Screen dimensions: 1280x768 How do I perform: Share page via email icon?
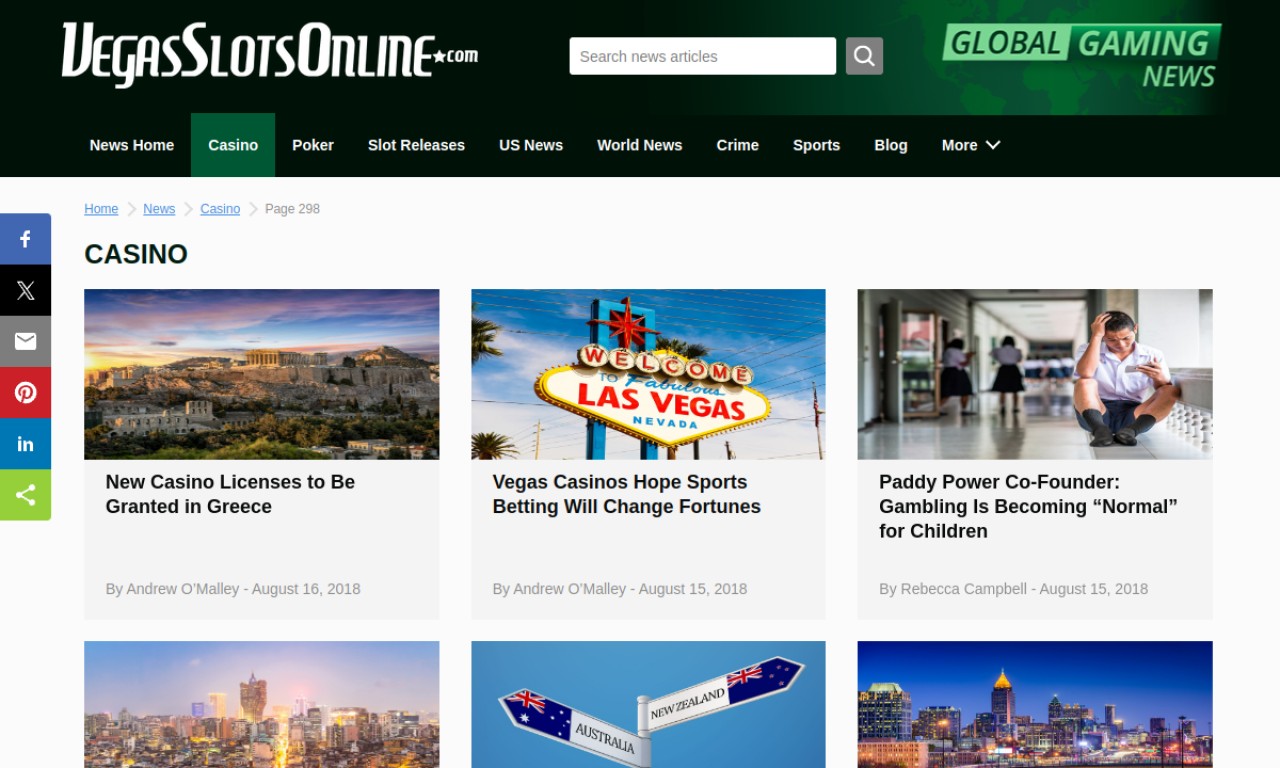pyautogui.click(x=25, y=341)
